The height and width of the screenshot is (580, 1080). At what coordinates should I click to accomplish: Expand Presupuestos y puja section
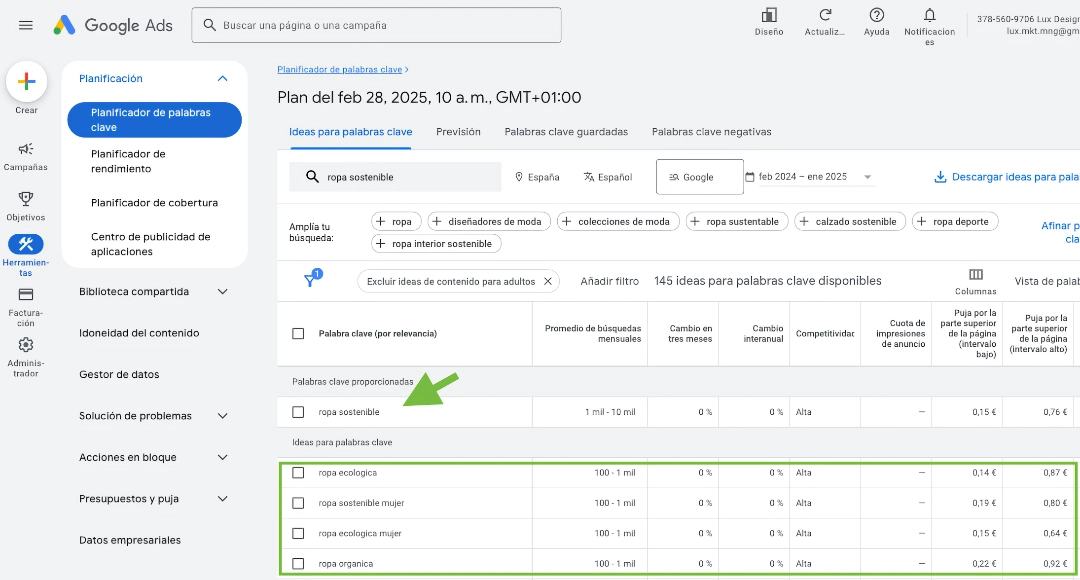(222, 499)
